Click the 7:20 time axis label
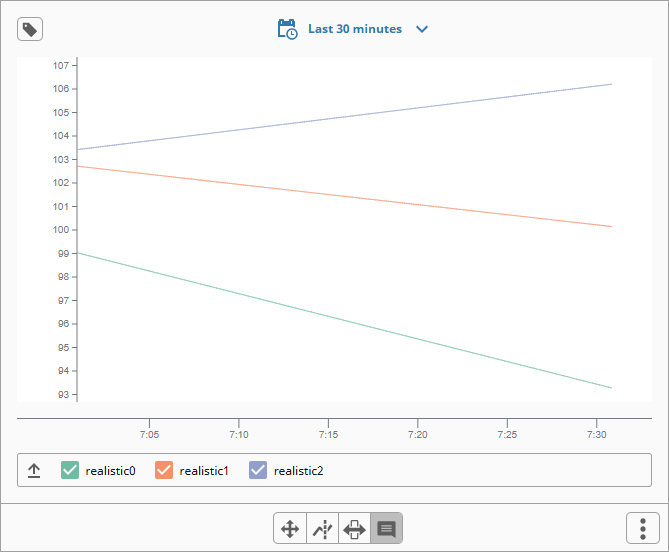669x552 pixels. [418, 434]
